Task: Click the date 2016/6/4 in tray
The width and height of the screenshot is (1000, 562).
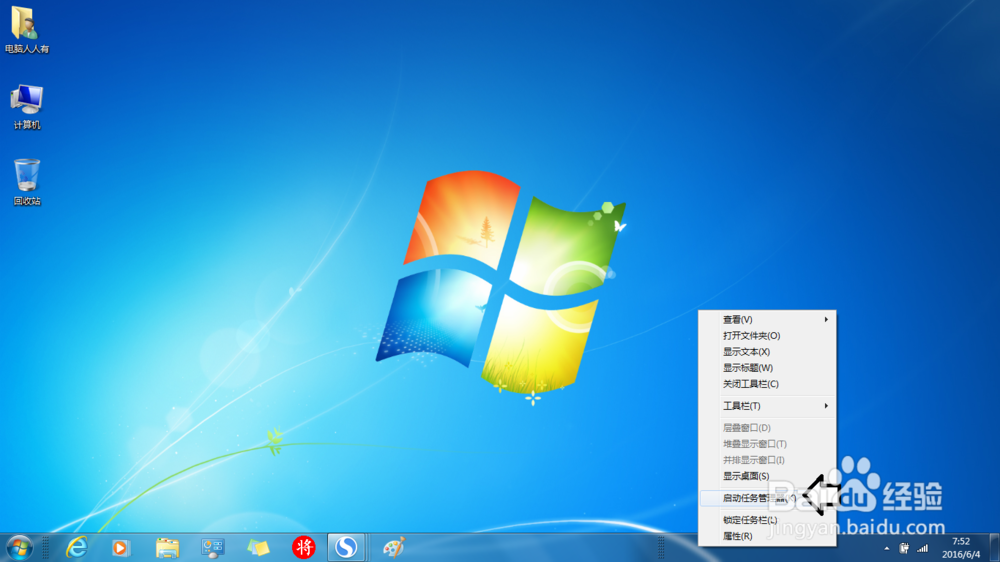Action: pyautogui.click(x=961, y=554)
